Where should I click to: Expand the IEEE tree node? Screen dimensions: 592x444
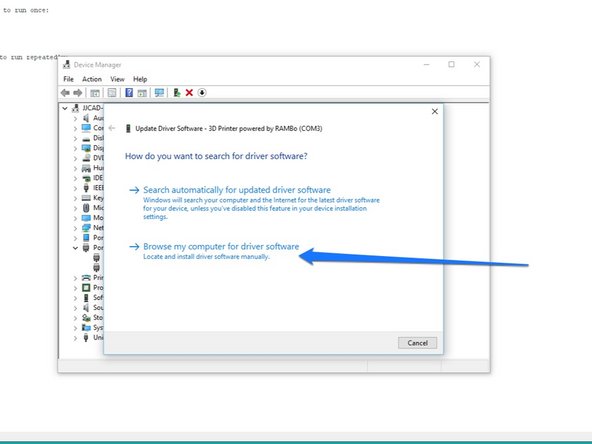75,188
